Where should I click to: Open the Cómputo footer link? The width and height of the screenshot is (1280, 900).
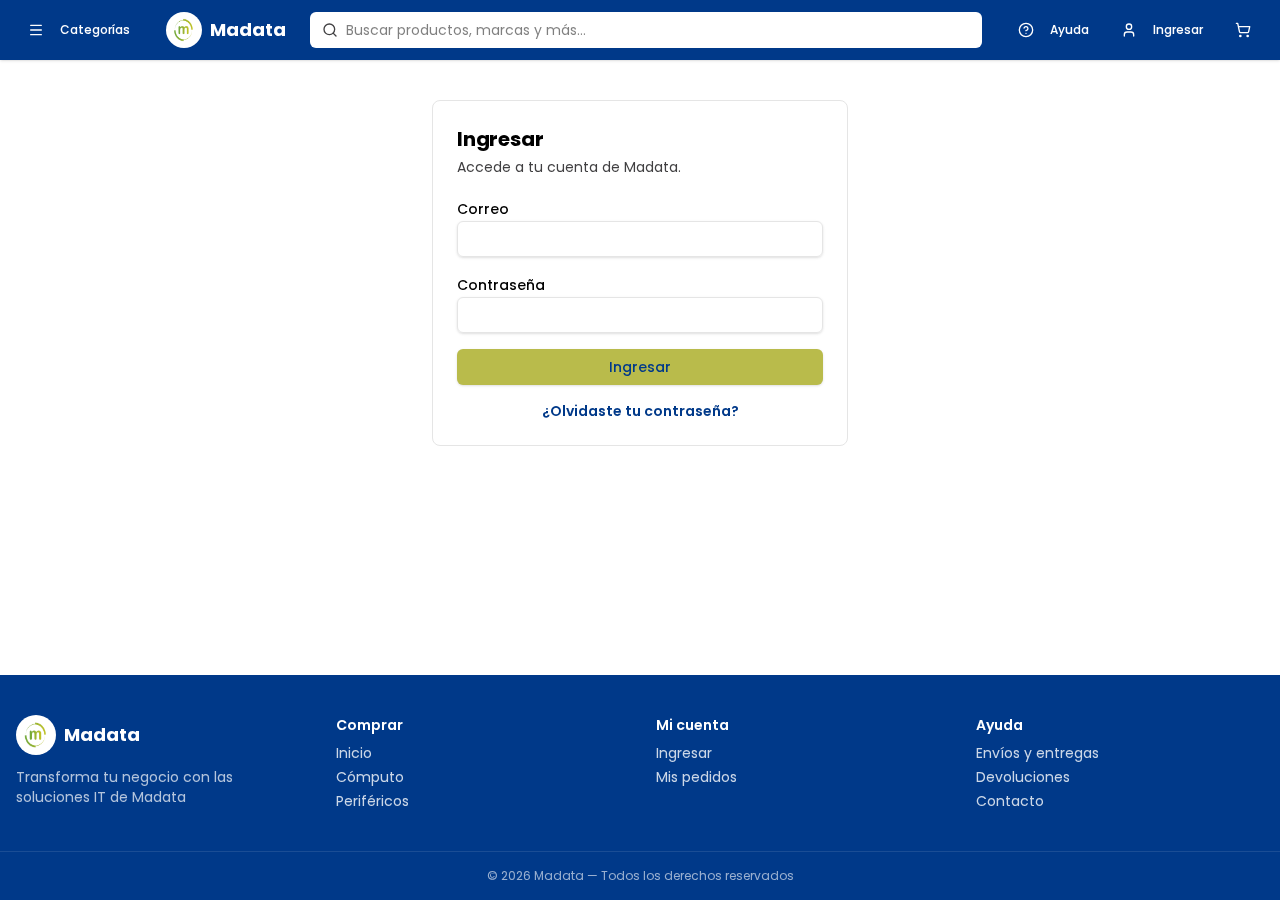(x=370, y=777)
